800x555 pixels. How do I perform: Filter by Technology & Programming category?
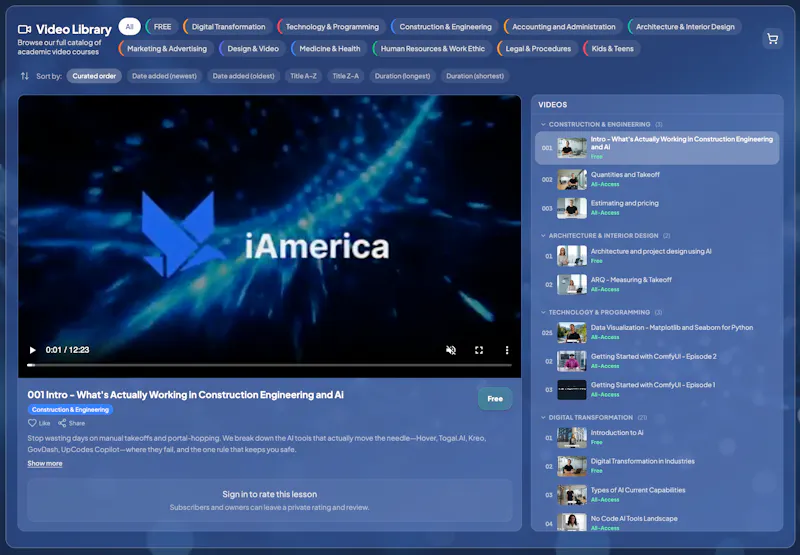332,27
